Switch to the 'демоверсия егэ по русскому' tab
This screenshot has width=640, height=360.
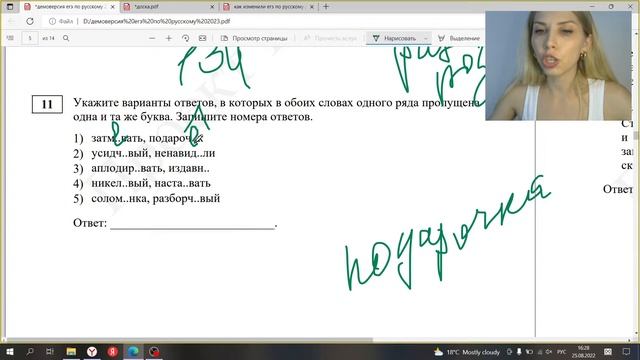(x=69, y=7)
